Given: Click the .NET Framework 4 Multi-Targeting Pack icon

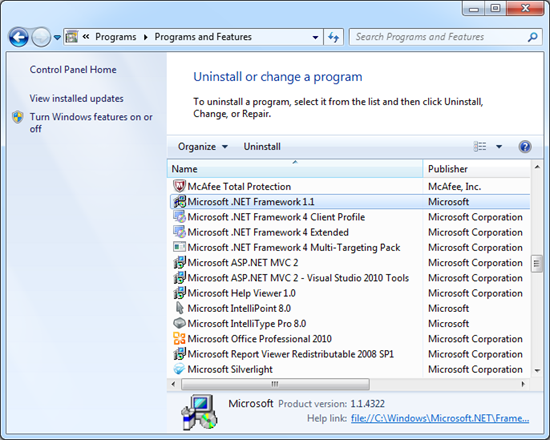Looking at the screenshot, I should 179,247.
